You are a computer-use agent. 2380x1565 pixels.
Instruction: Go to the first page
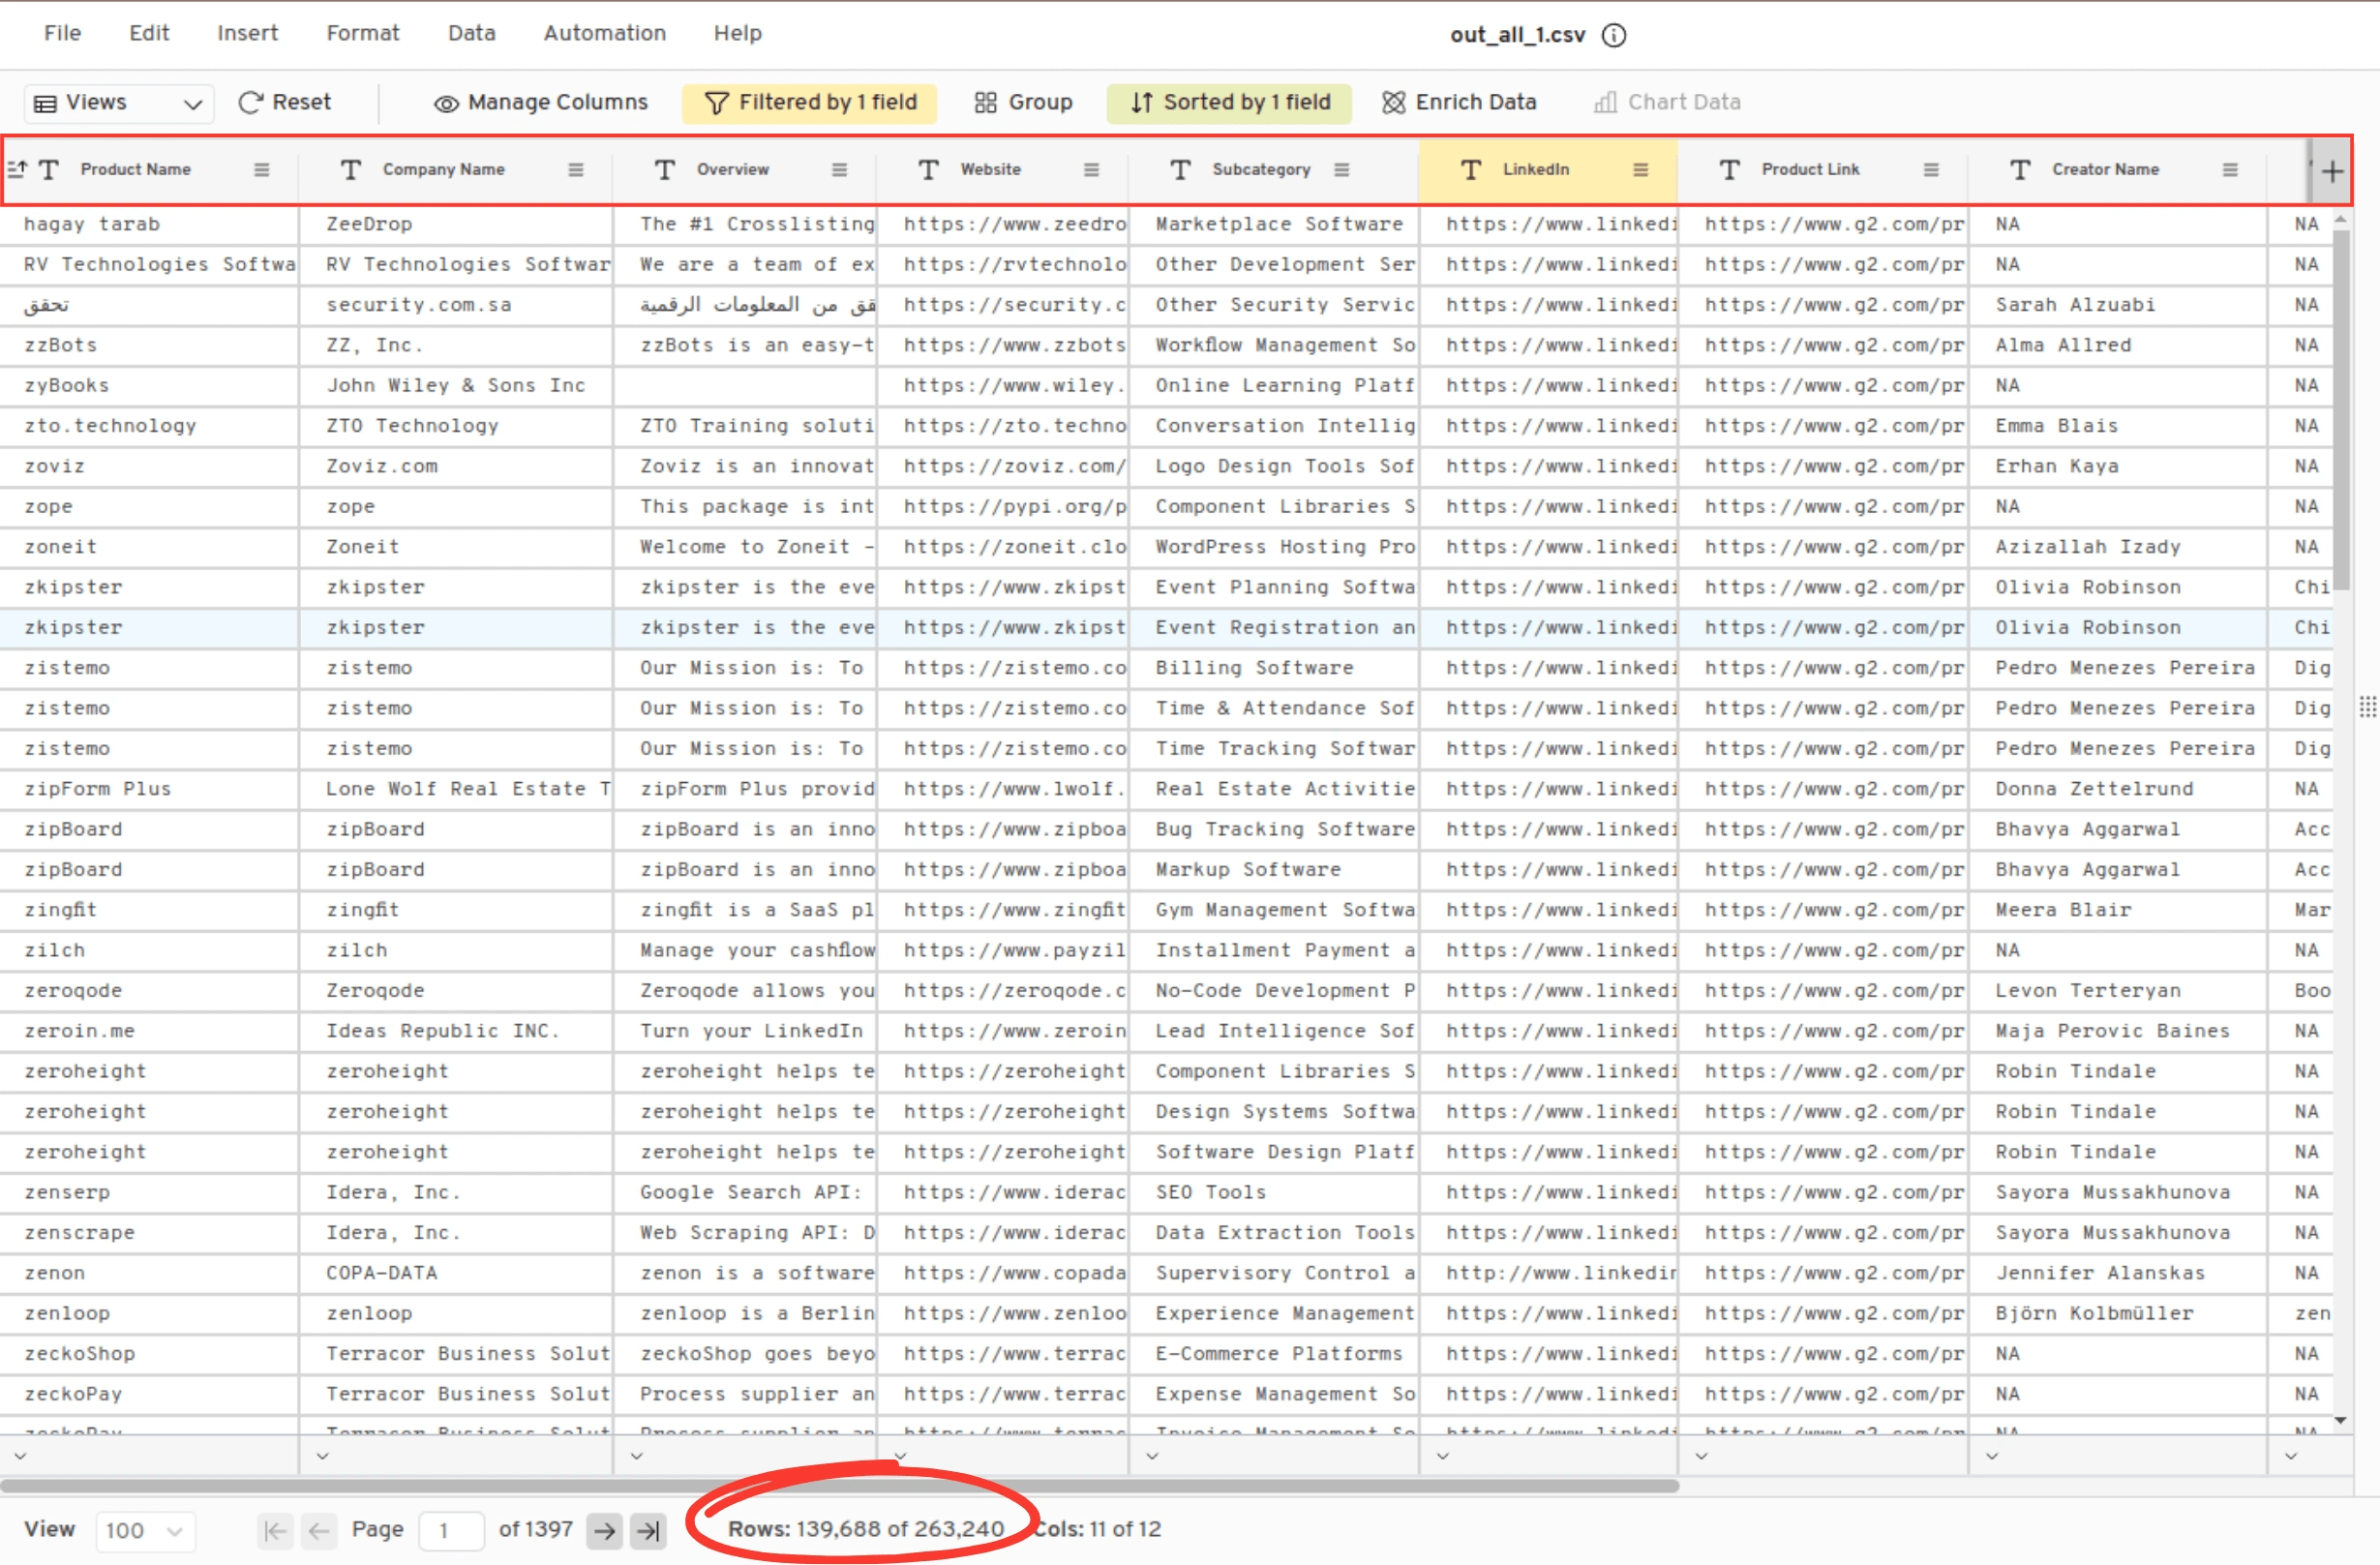[274, 1530]
